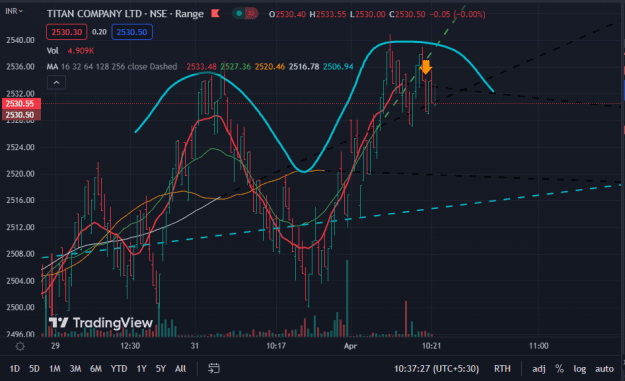Click the volume value 4.909K

pyautogui.click(x=81, y=51)
